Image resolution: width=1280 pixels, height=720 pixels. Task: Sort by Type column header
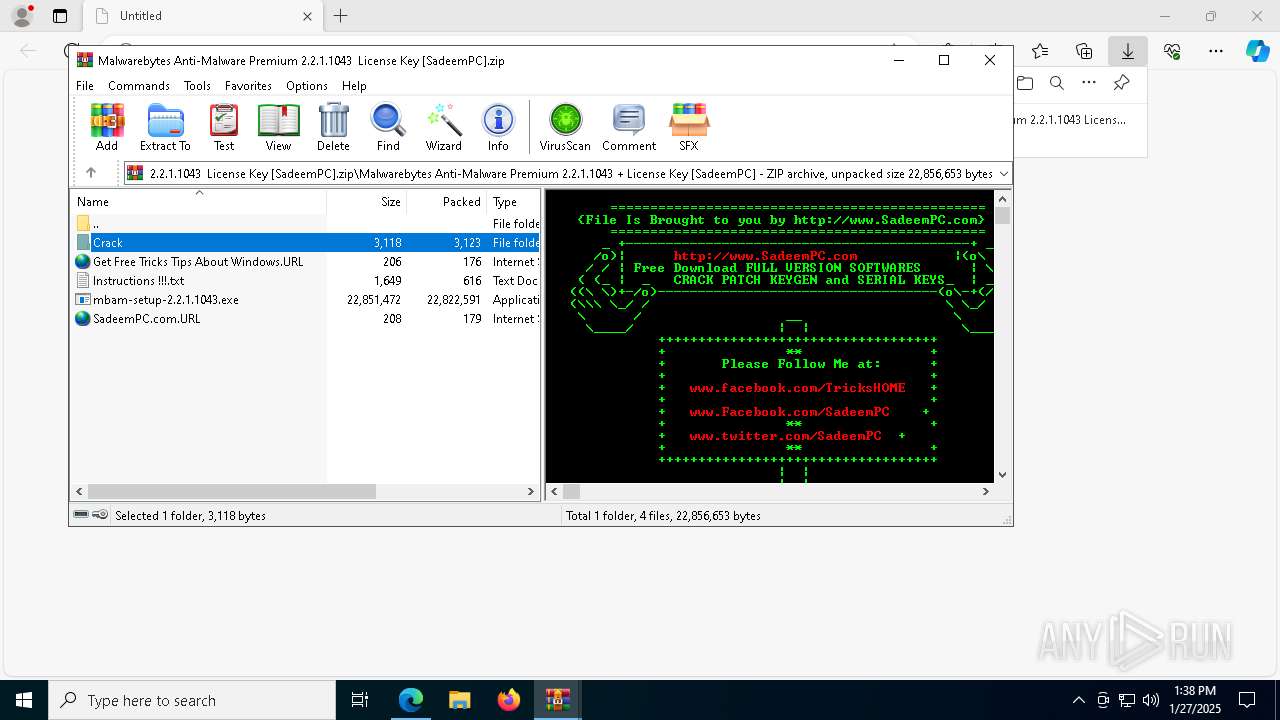tap(514, 201)
